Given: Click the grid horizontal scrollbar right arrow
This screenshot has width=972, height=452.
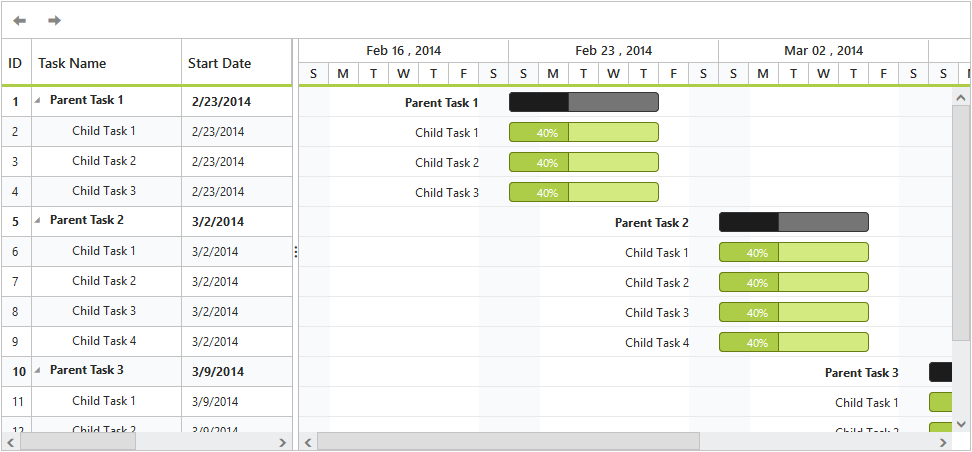Looking at the screenshot, I should tap(282, 442).
